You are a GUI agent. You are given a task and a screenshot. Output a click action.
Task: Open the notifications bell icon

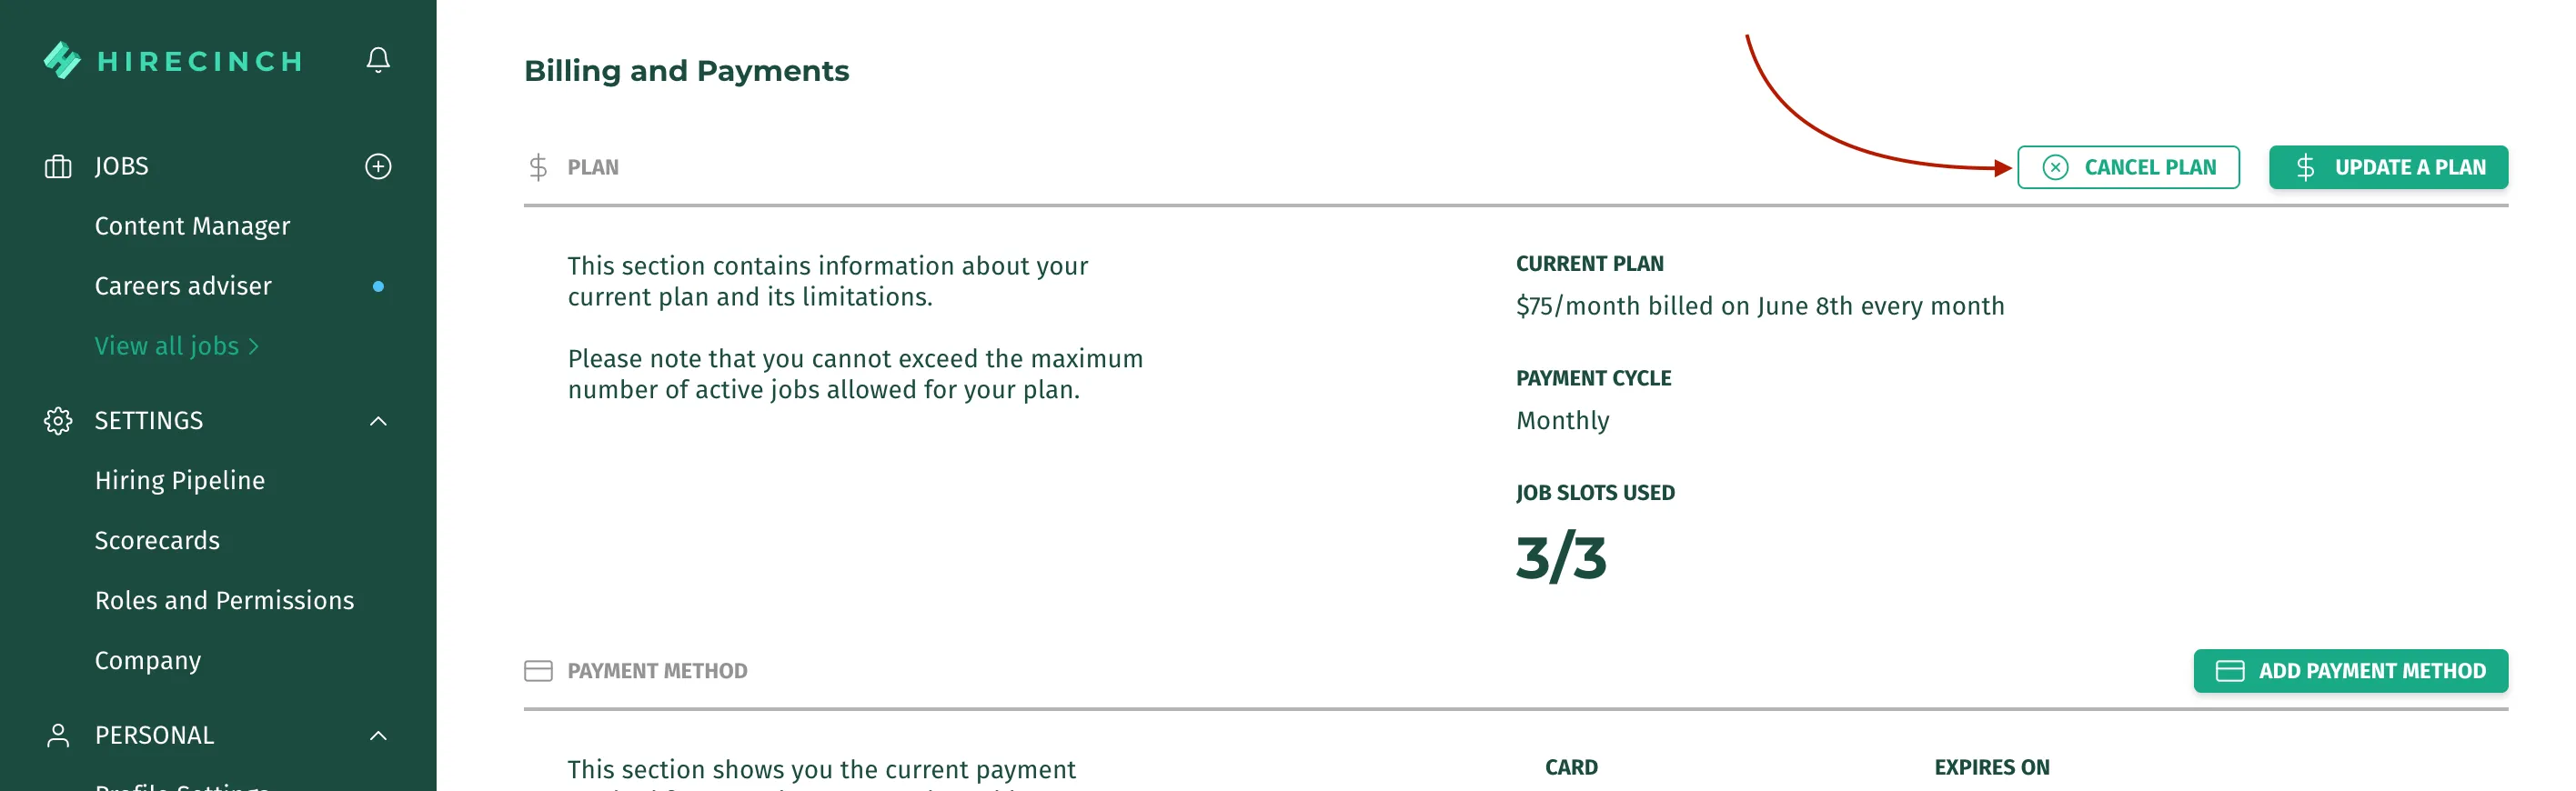(x=378, y=60)
